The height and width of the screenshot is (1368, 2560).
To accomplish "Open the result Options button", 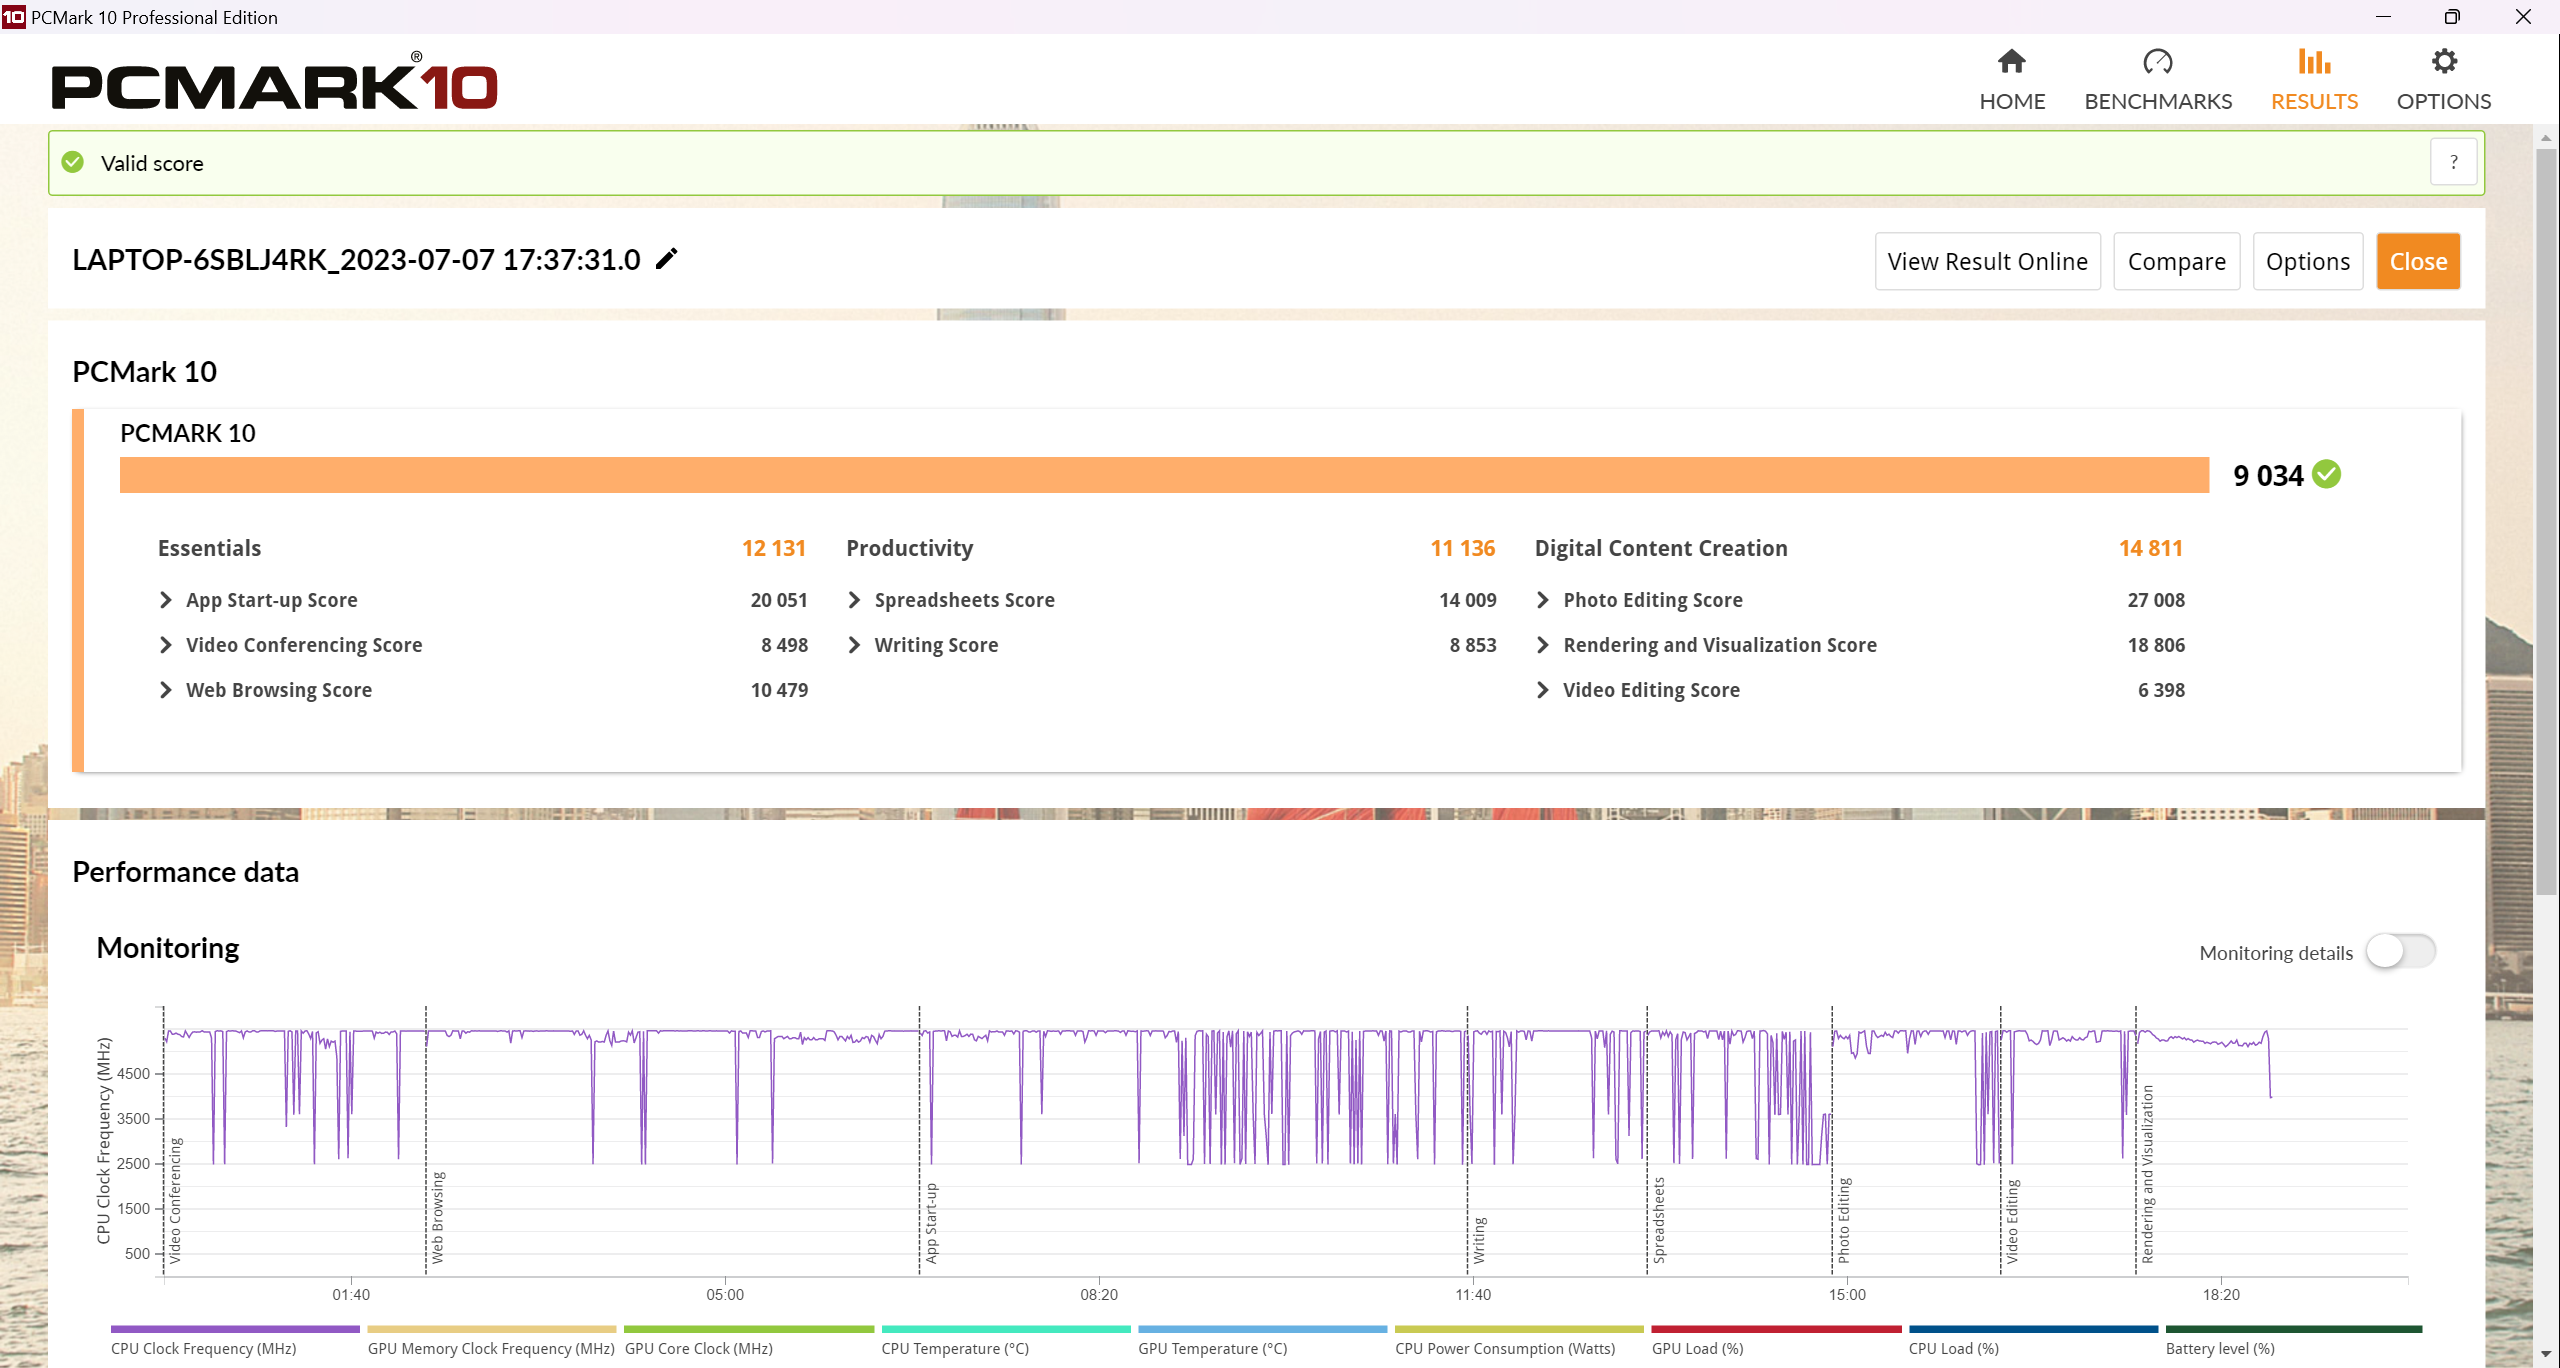I will click(x=2308, y=261).
